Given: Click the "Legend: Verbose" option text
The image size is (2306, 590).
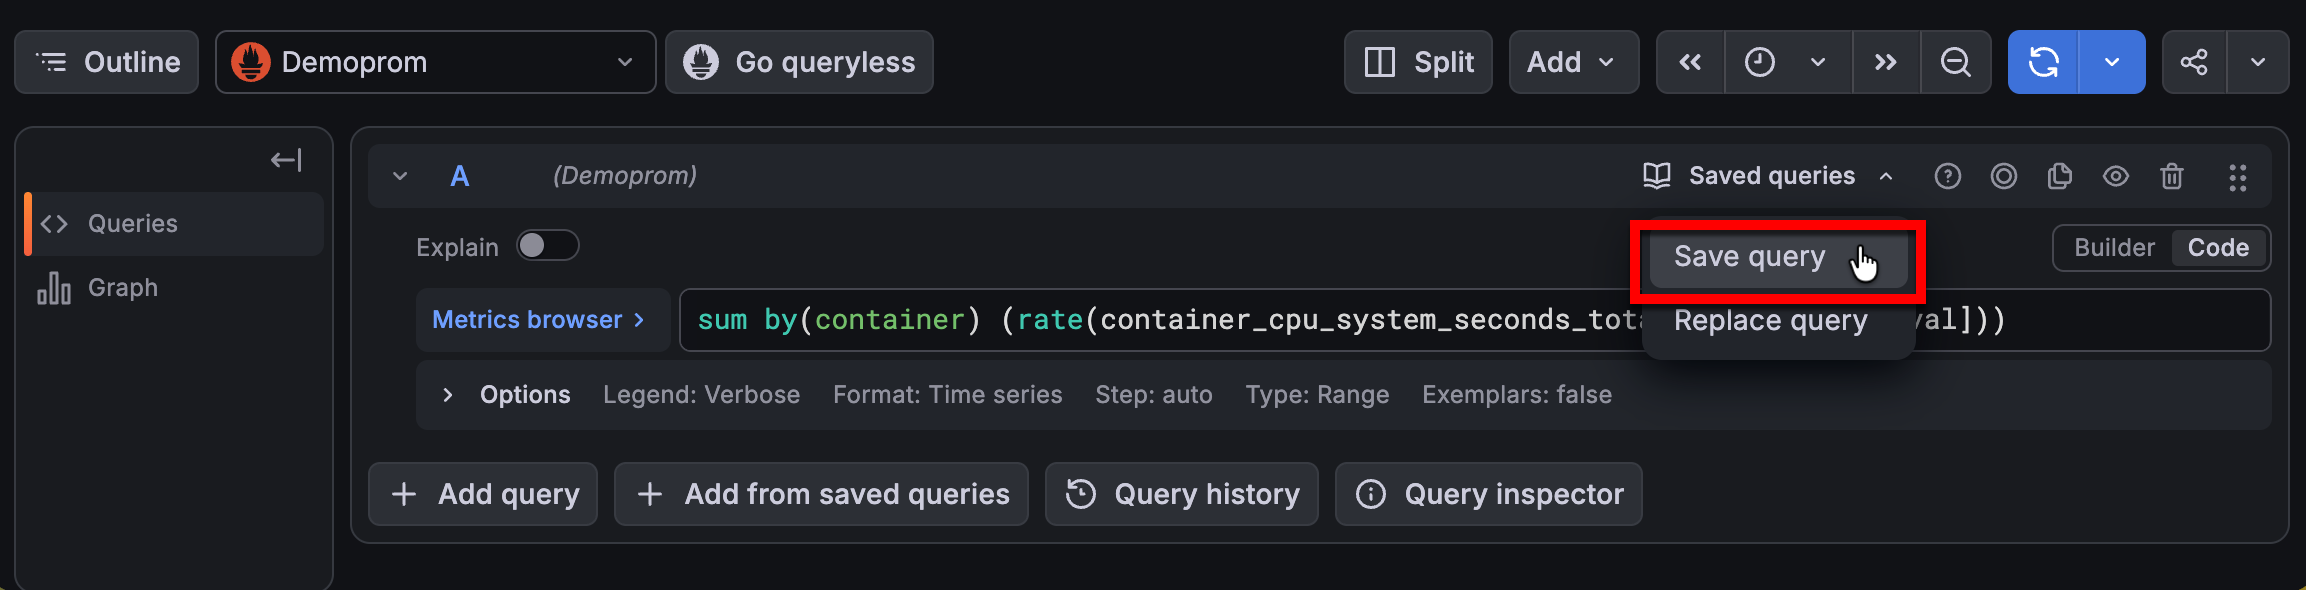Looking at the screenshot, I should pos(701,395).
